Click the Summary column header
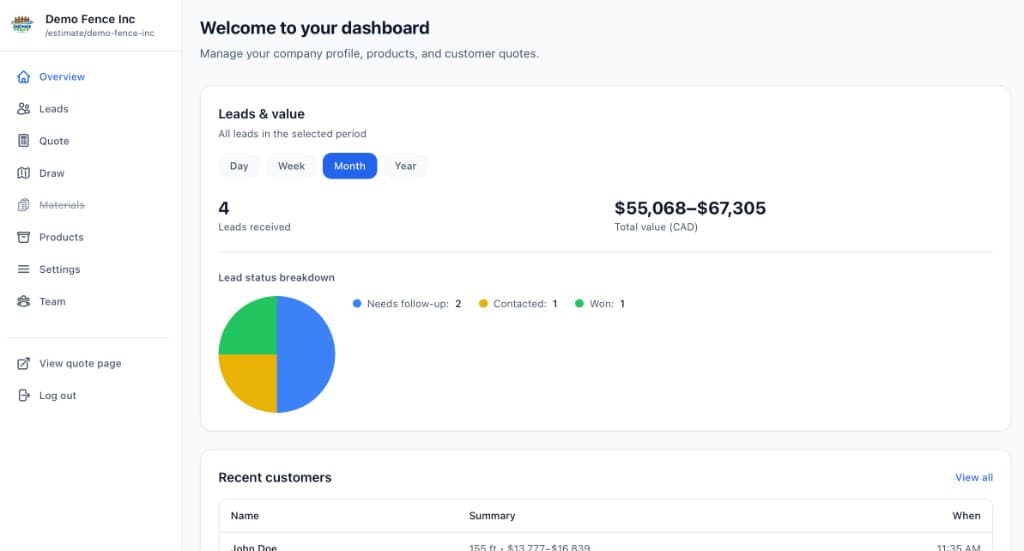 point(492,516)
